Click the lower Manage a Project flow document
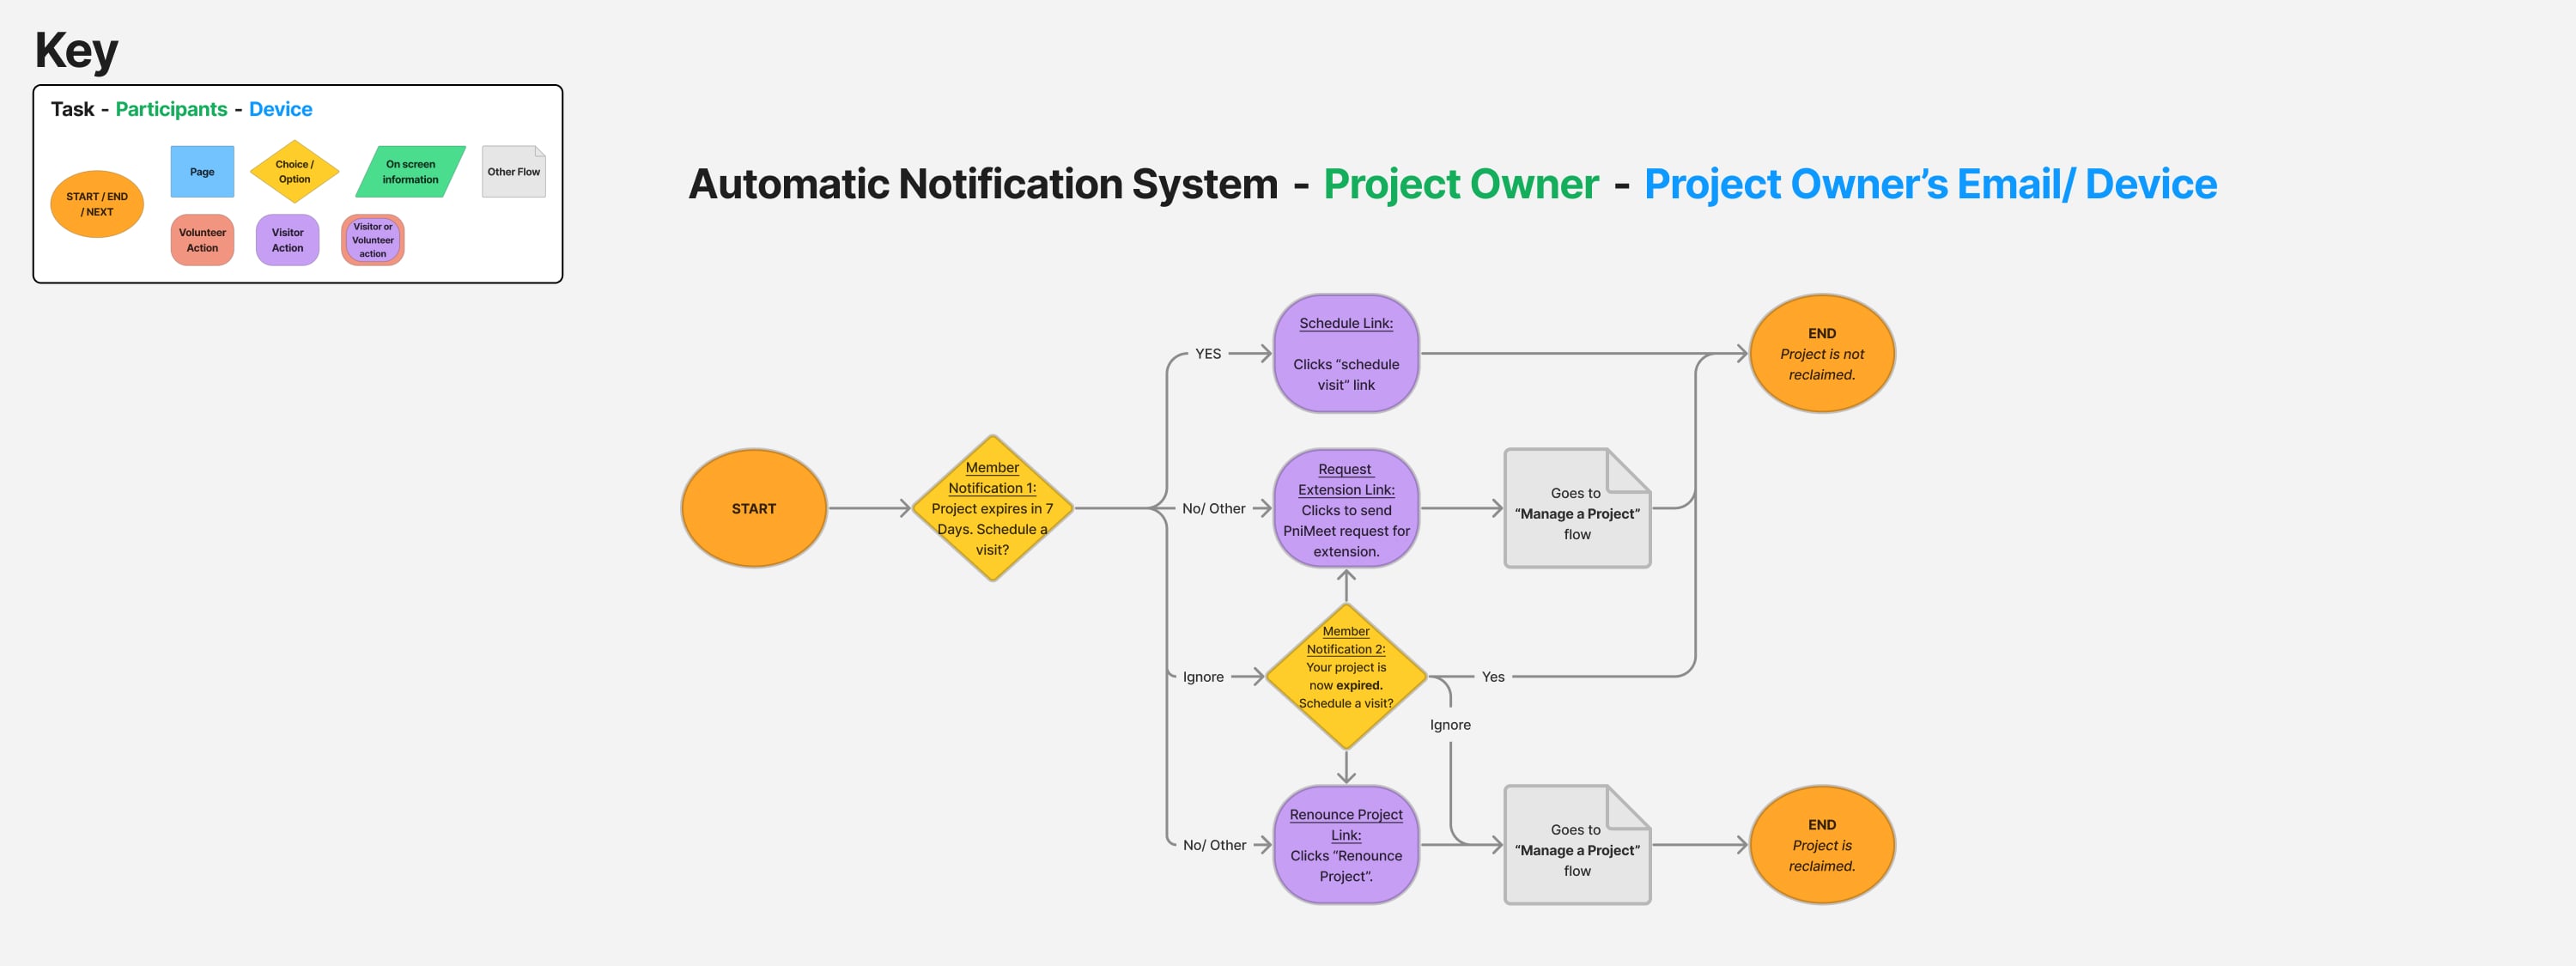 point(1577,845)
